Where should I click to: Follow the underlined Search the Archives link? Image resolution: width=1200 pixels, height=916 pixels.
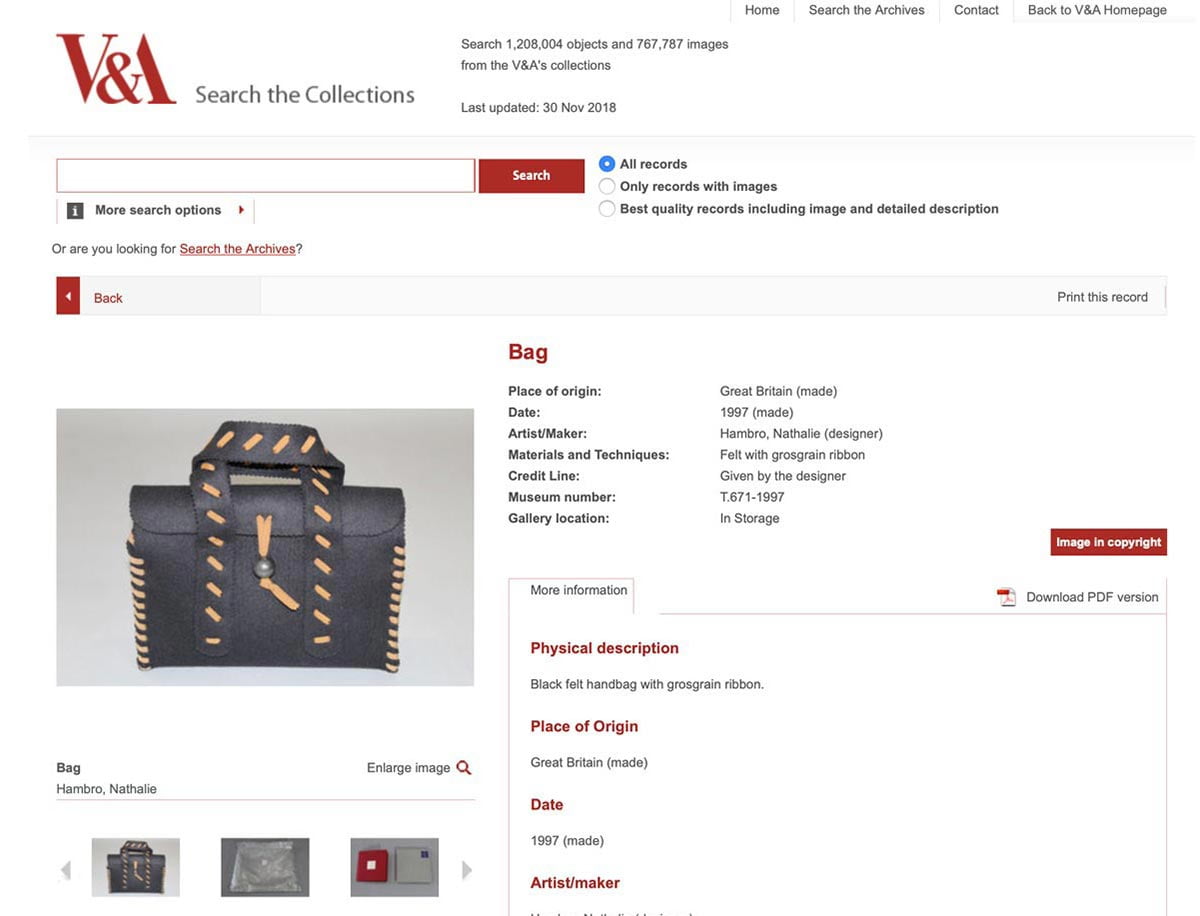click(237, 249)
